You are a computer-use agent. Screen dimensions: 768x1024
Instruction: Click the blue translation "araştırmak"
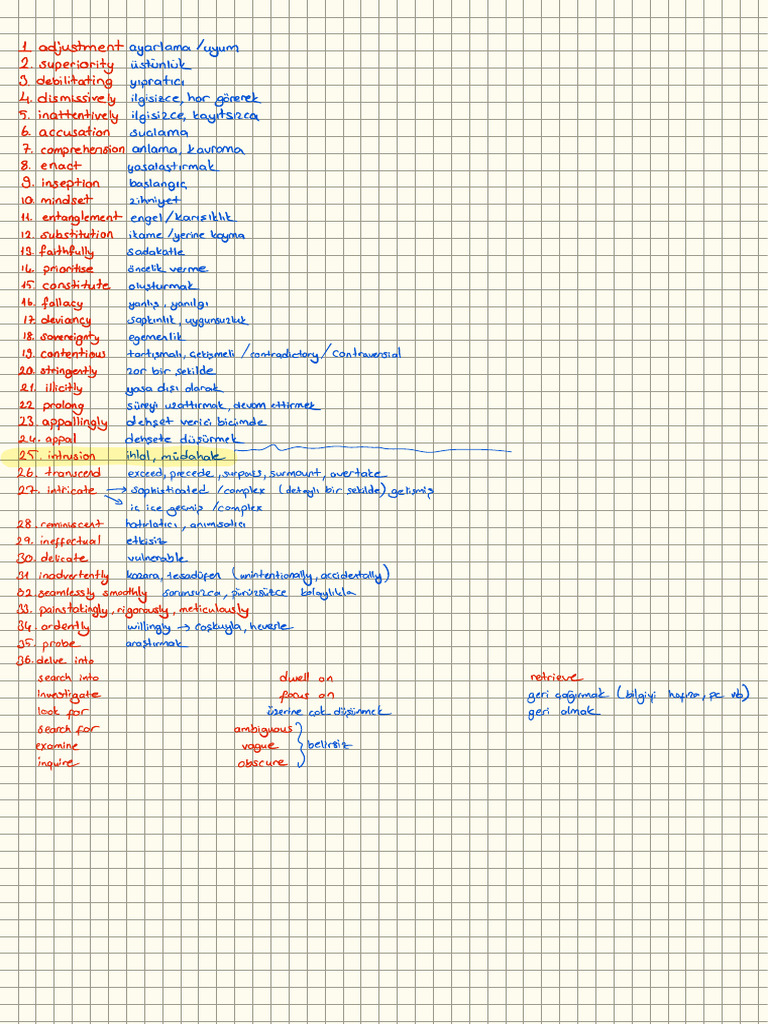click(x=157, y=645)
